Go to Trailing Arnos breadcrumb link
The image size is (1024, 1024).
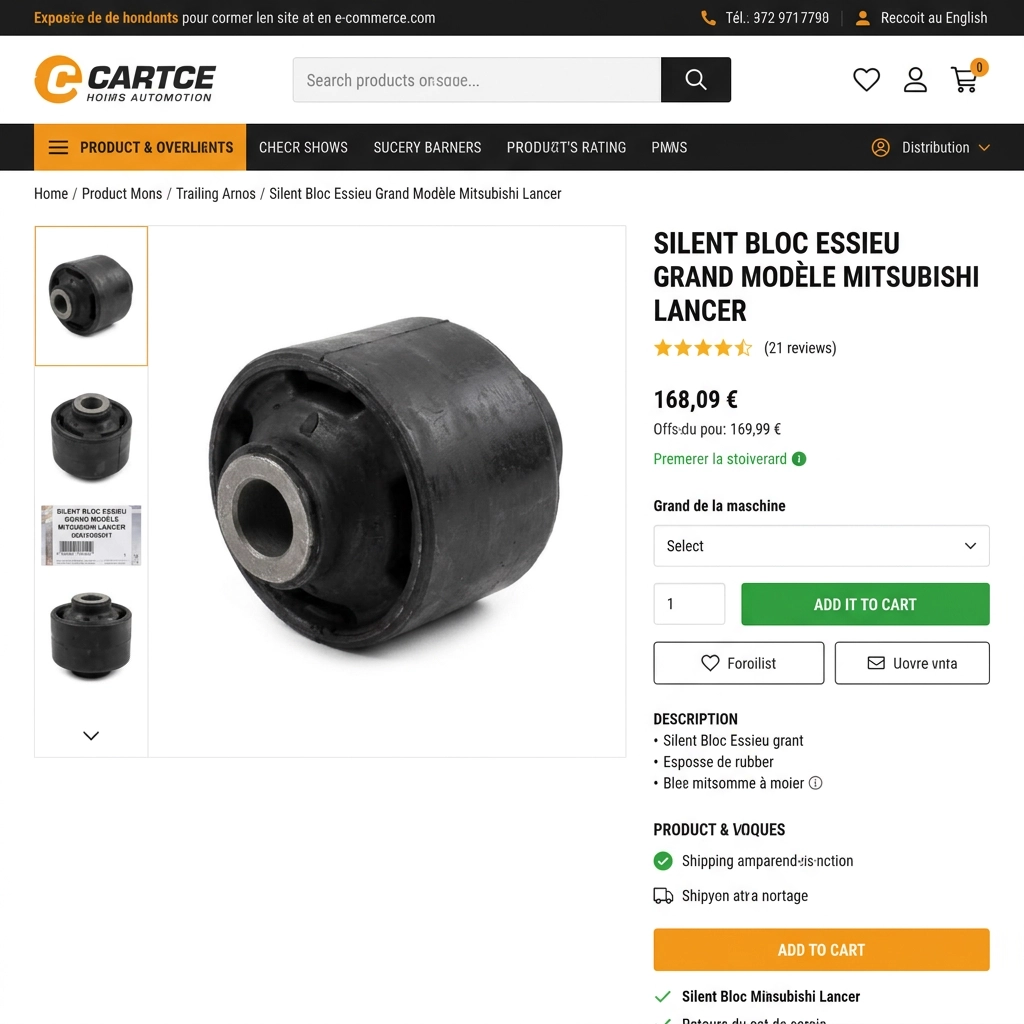[216, 194]
